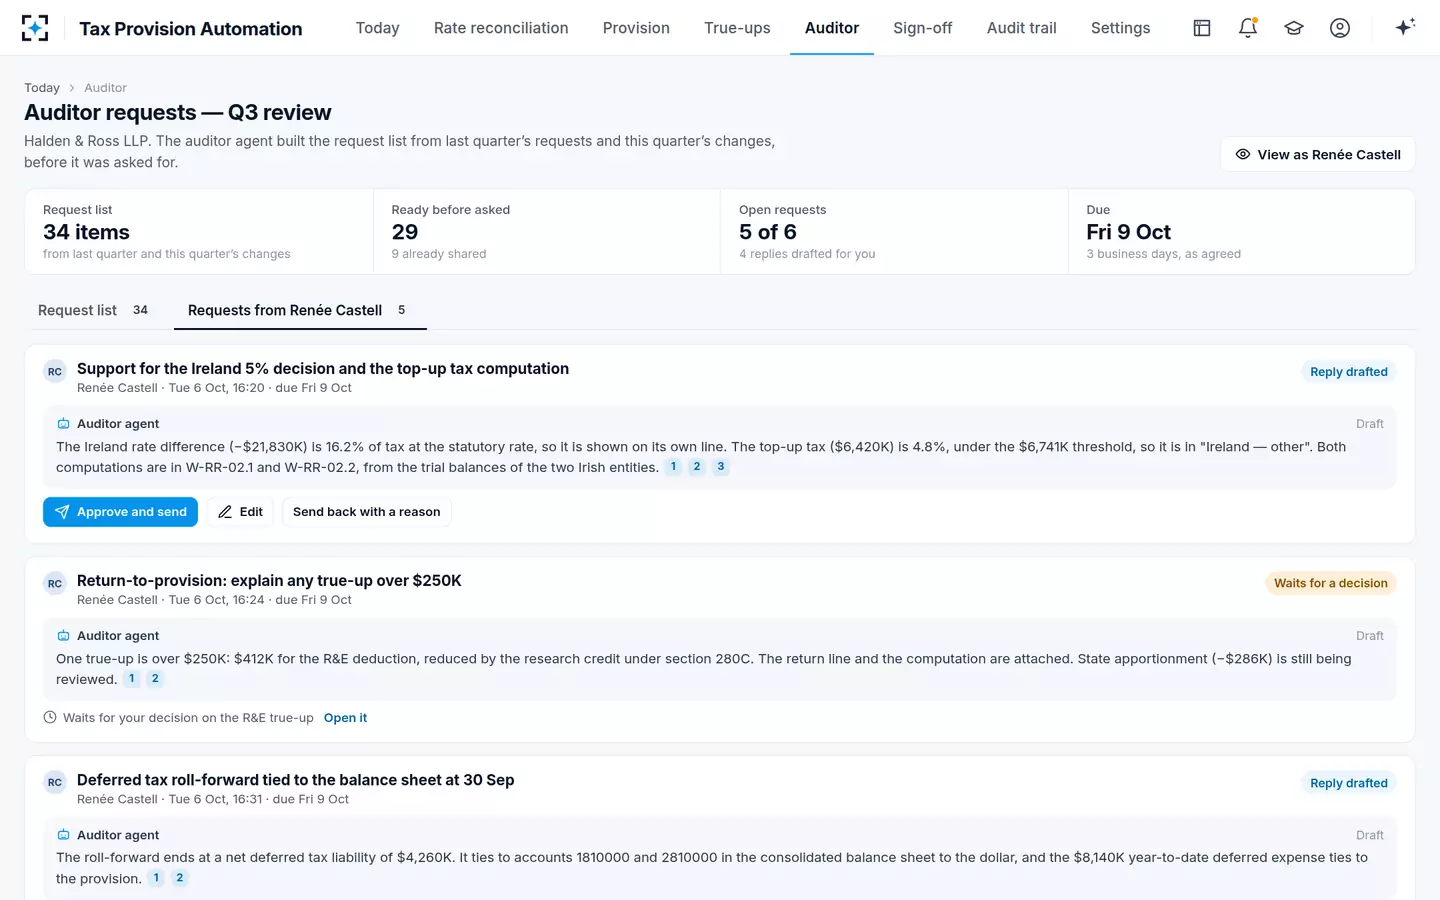Open the Audit trail tab
The width and height of the screenshot is (1440, 900).
pyautogui.click(x=1022, y=28)
